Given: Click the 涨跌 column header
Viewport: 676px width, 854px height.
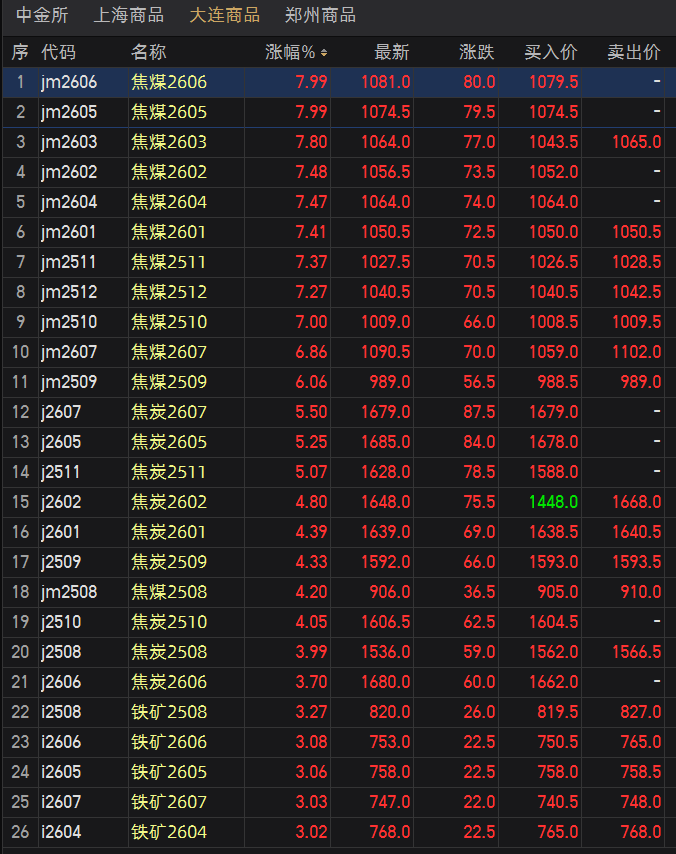Looking at the screenshot, I should pyautogui.click(x=476, y=52).
